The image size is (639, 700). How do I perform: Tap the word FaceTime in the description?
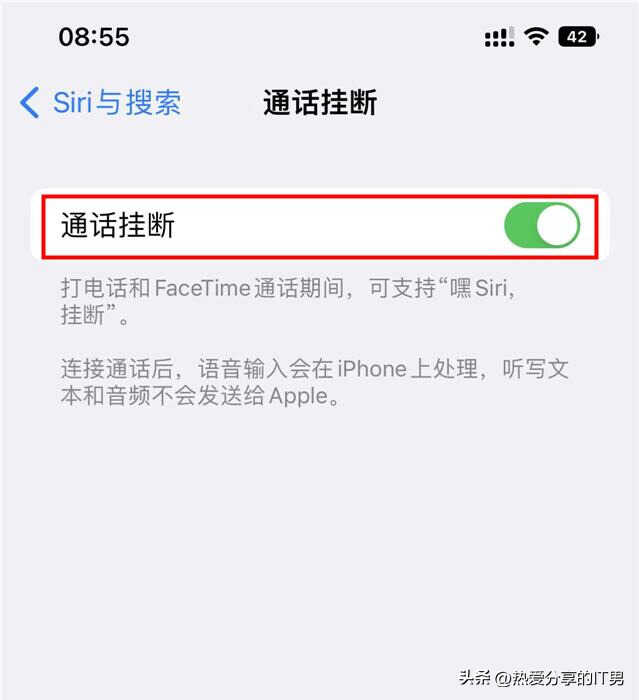tap(203, 288)
